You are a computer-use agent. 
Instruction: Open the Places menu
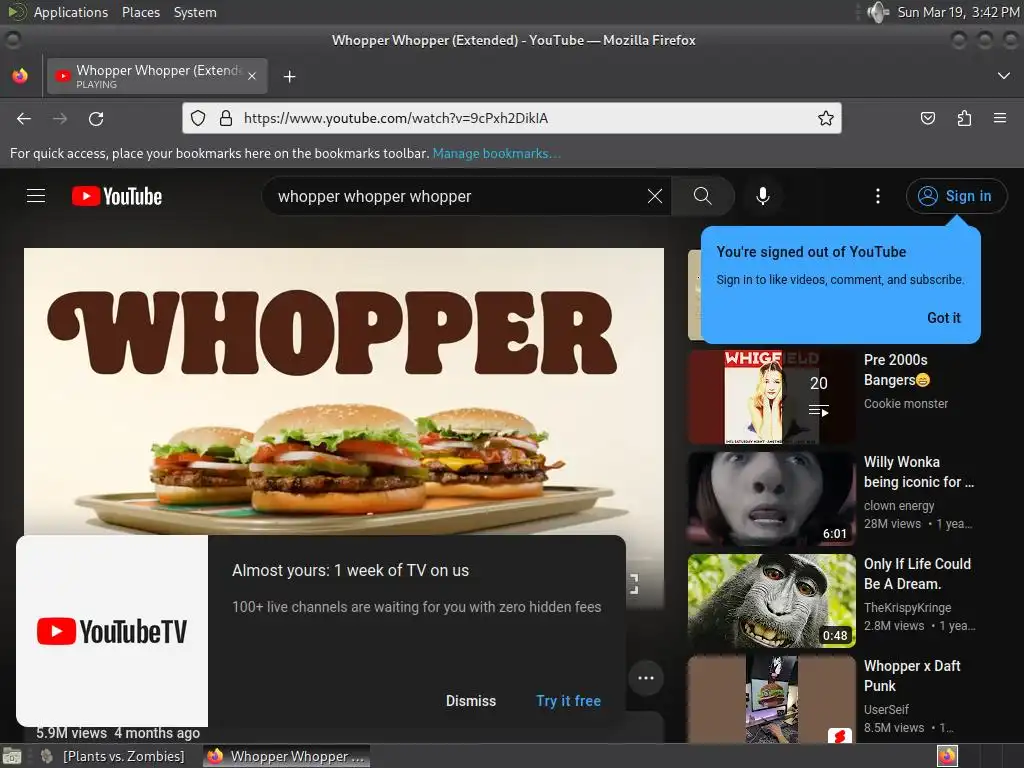pyautogui.click(x=141, y=12)
